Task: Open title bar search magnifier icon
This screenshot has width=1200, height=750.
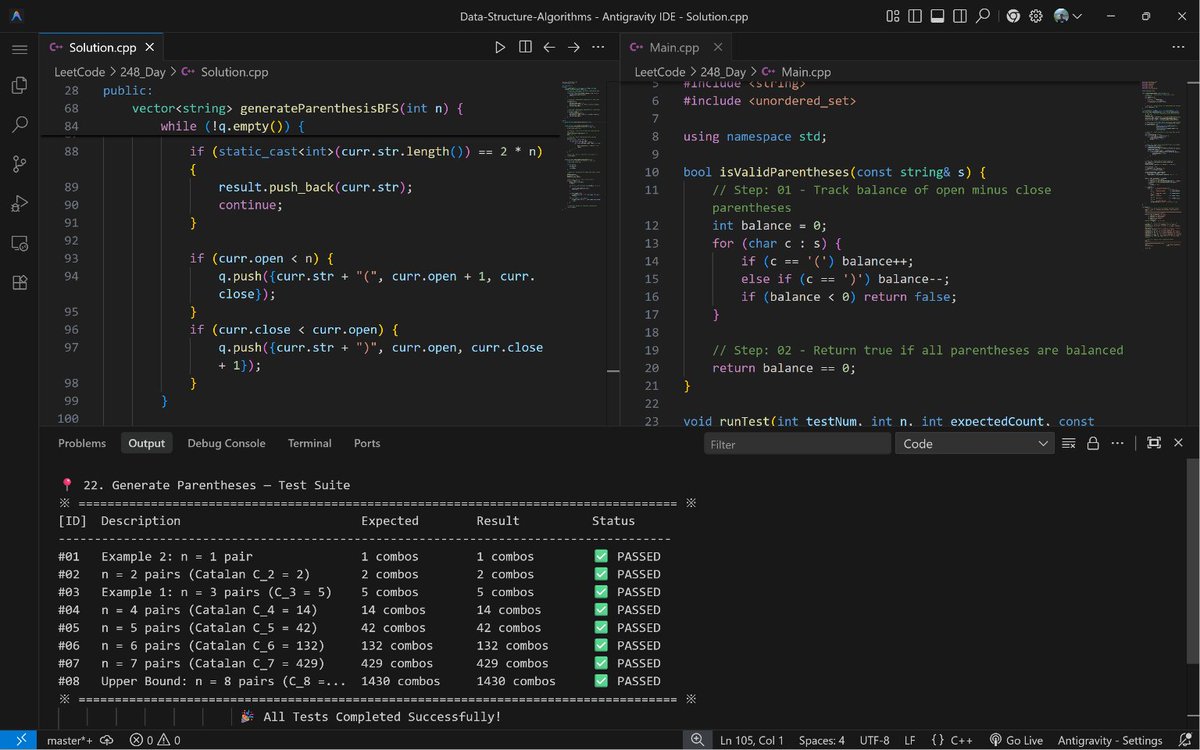Action: point(983,16)
